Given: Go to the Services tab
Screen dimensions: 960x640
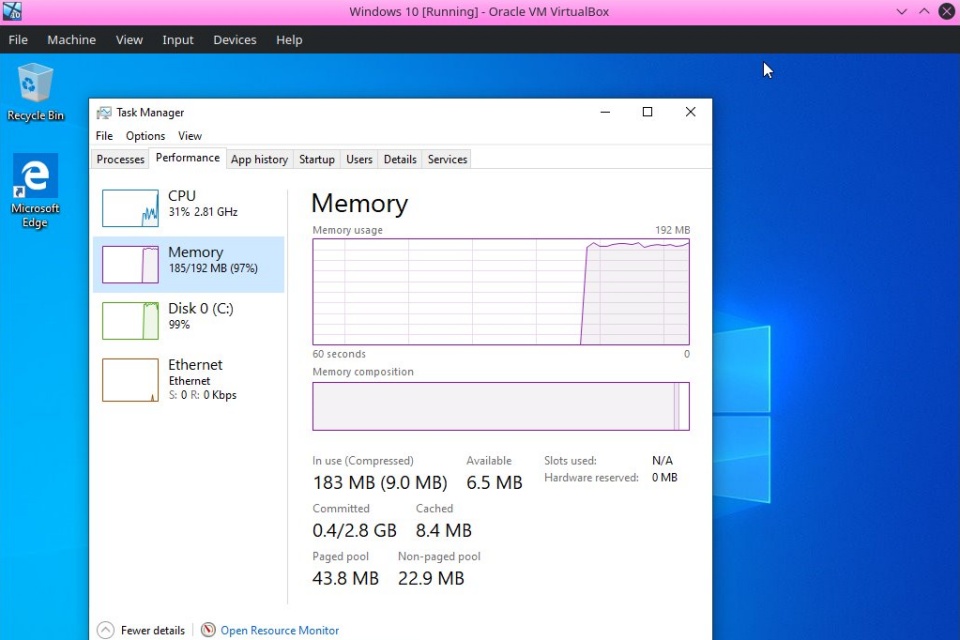Looking at the screenshot, I should [x=447, y=160].
